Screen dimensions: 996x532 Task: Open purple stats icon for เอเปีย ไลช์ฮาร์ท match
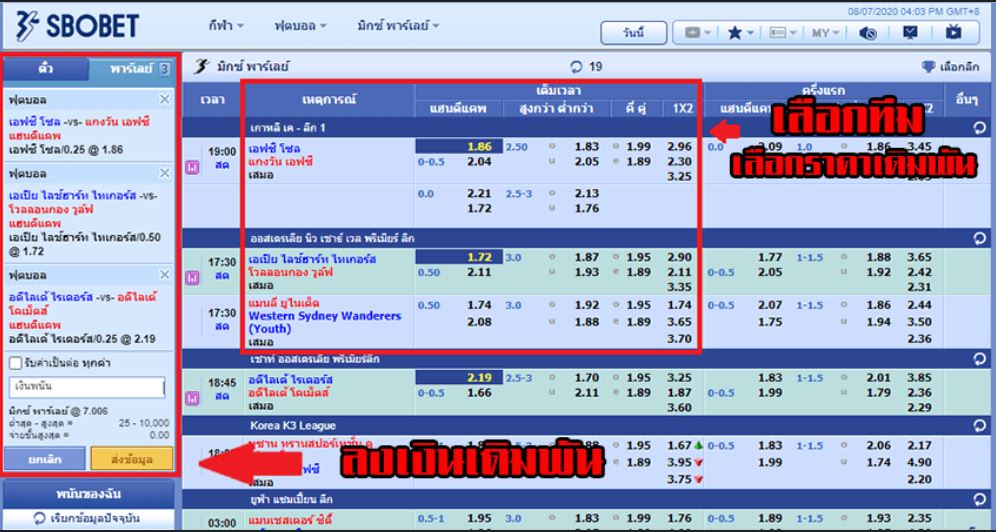(x=192, y=277)
